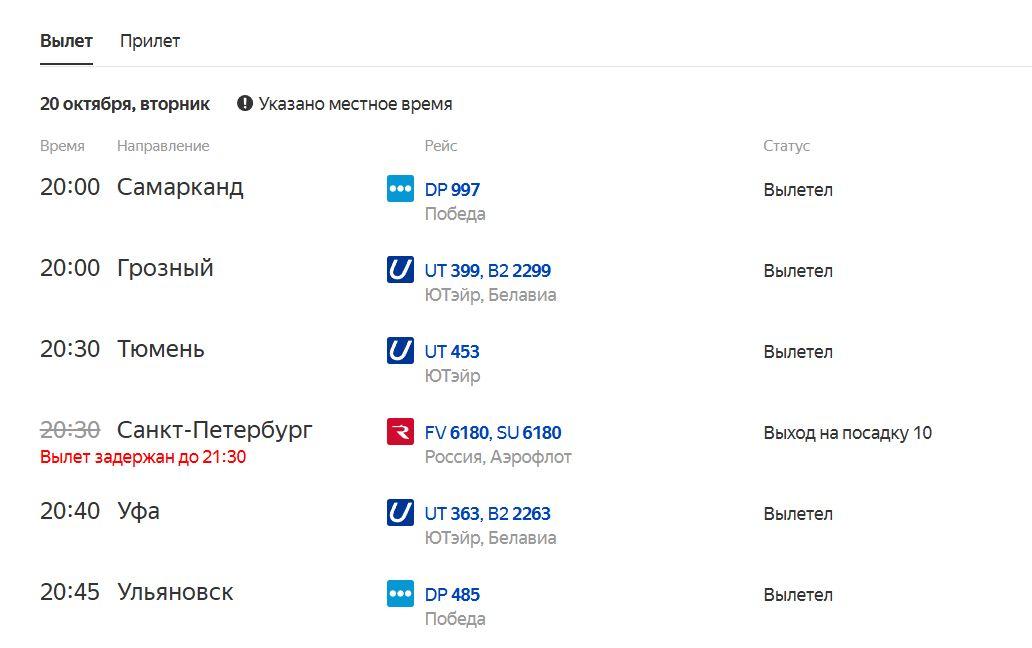Open flight UT 363, B2 2263 link
This screenshot has width=1032, height=648.
[x=488, y=513]
